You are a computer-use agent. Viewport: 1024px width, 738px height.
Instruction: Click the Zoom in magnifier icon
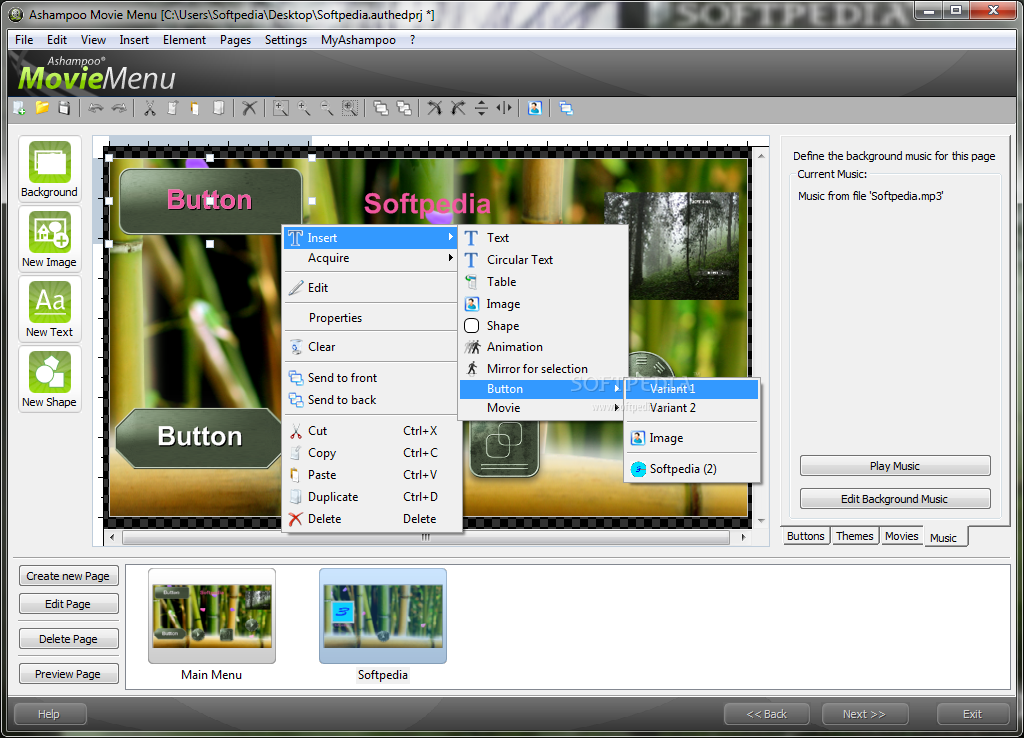coord(304,108)
